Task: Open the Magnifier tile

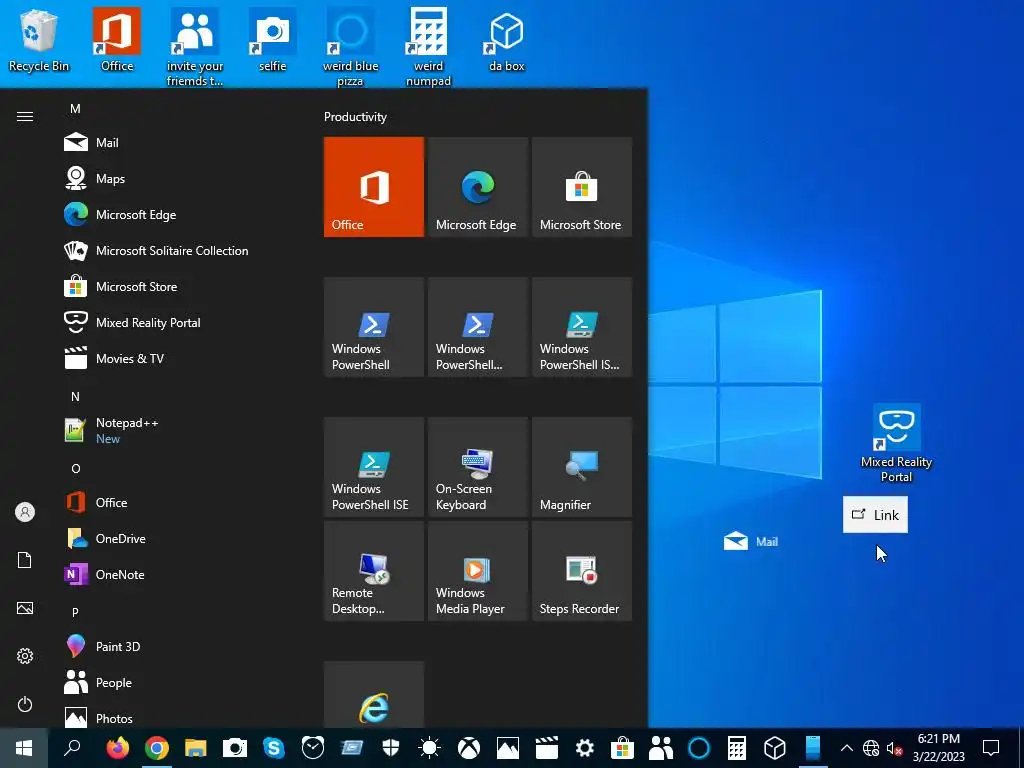Action: coord(582,467)
